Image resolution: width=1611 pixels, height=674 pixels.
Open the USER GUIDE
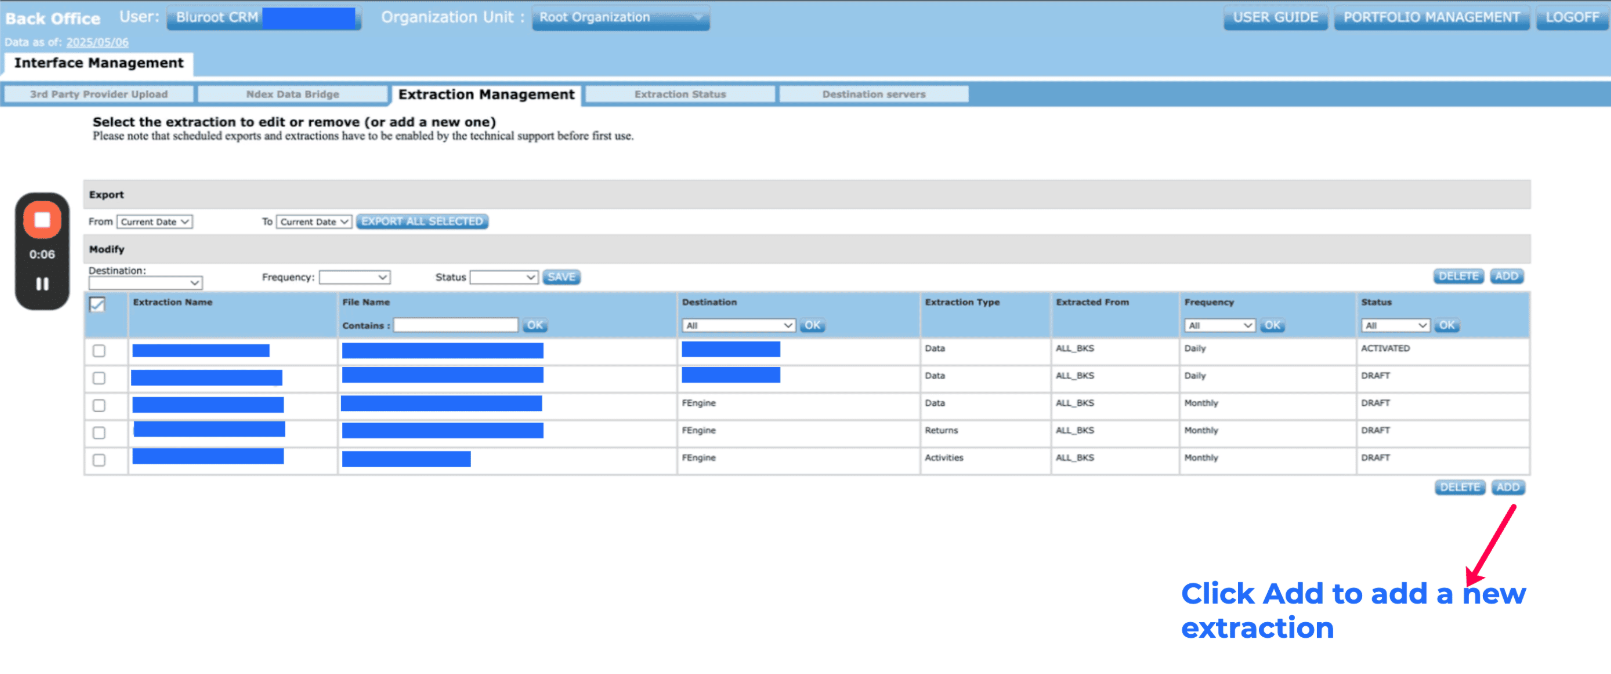(1276, 18)
